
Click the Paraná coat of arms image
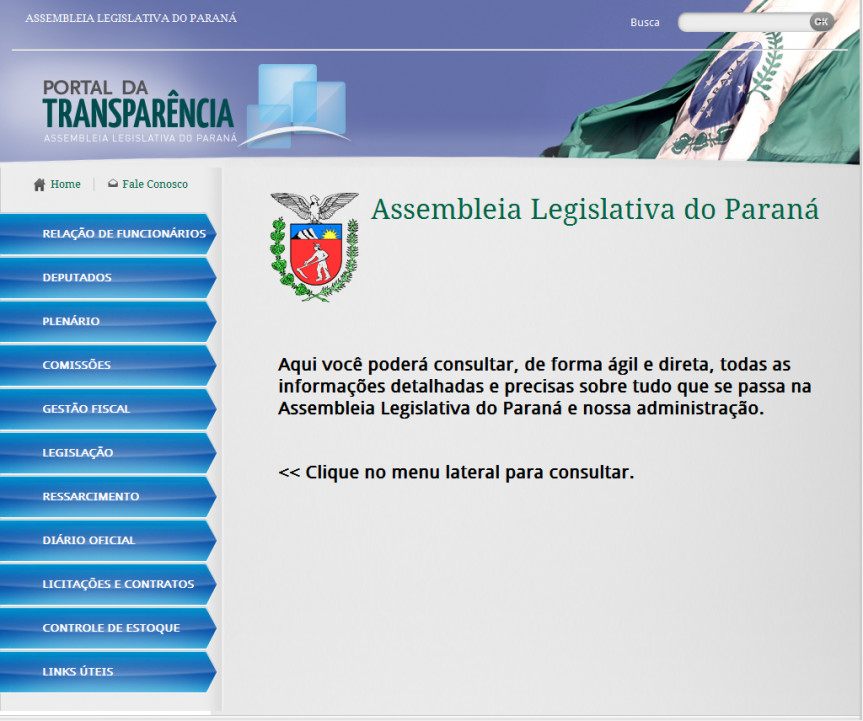tap(314, 247)
